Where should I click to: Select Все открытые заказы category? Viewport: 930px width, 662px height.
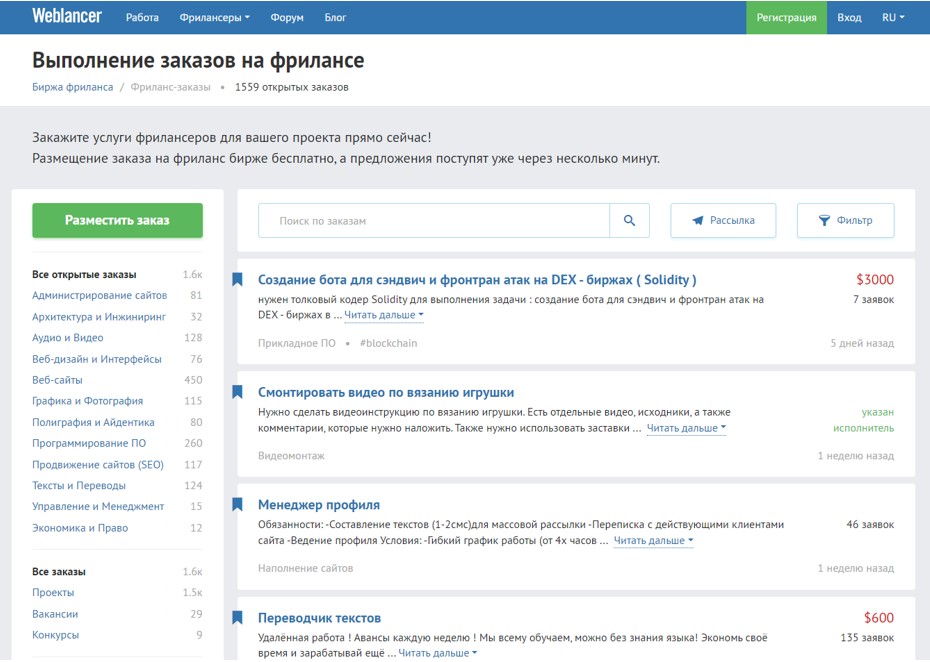point(84,275)
